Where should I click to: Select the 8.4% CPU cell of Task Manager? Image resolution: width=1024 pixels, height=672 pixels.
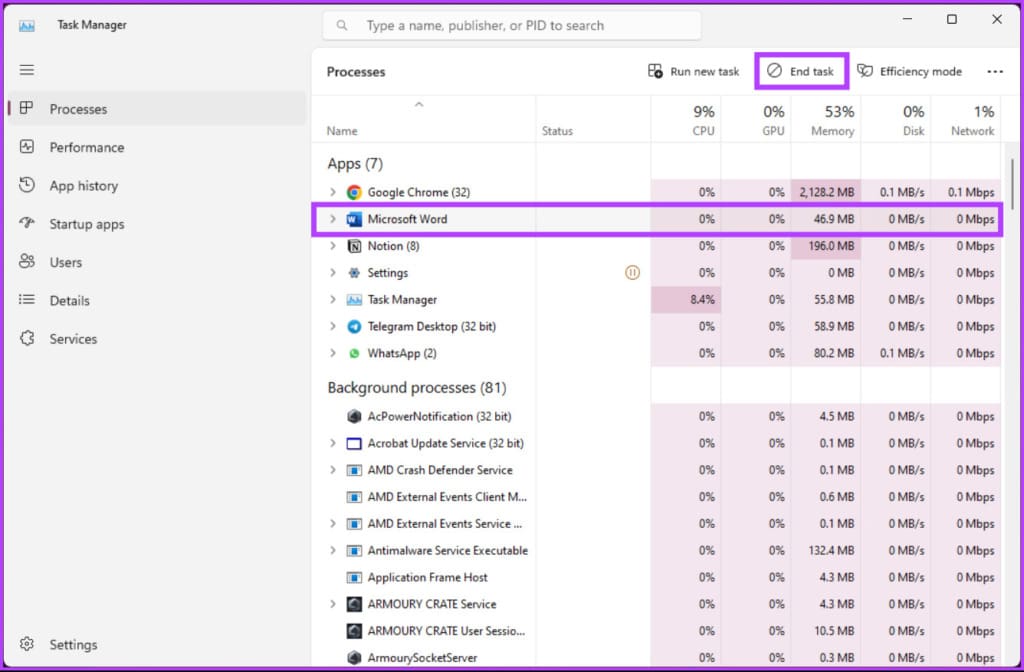[x=686, y=300]
